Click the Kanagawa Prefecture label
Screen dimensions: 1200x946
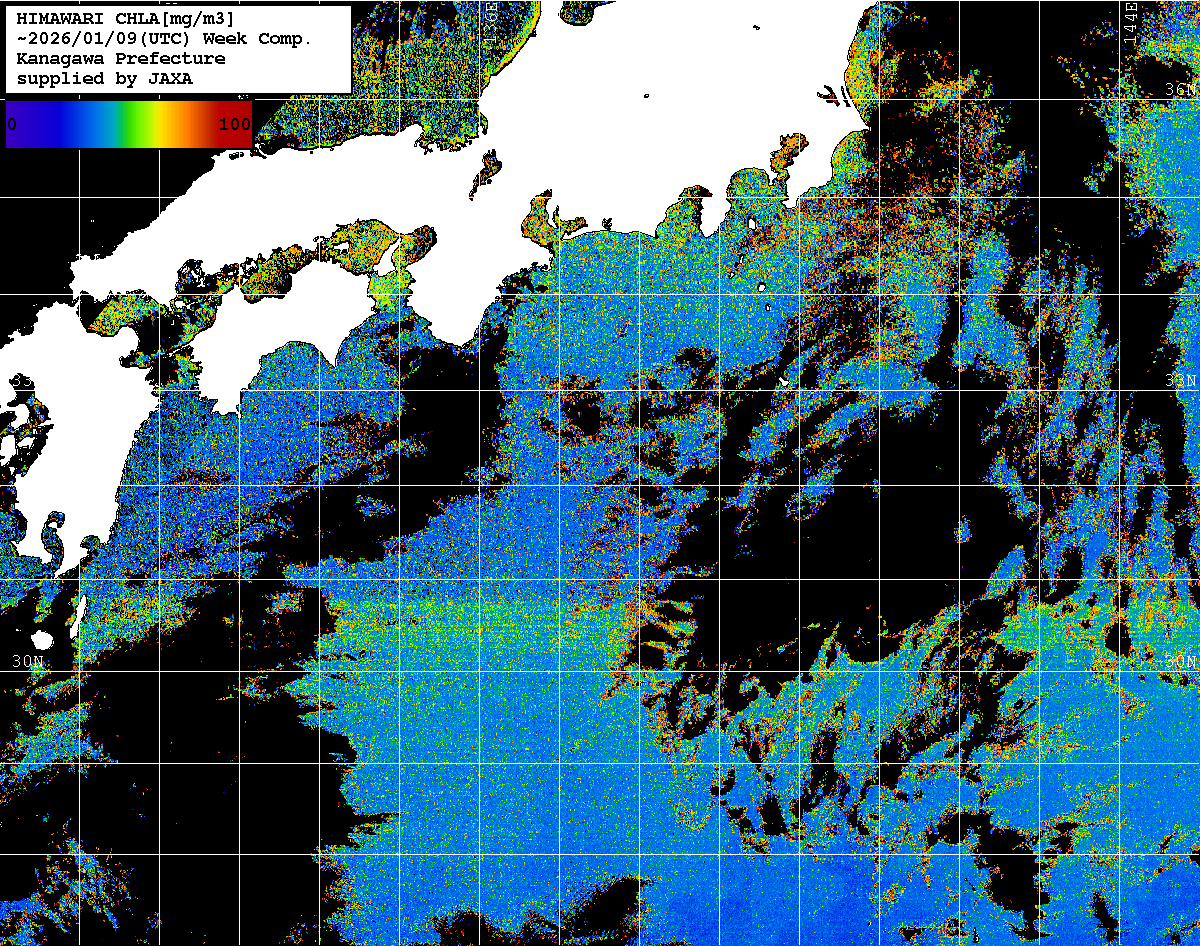tap(120, 58)
